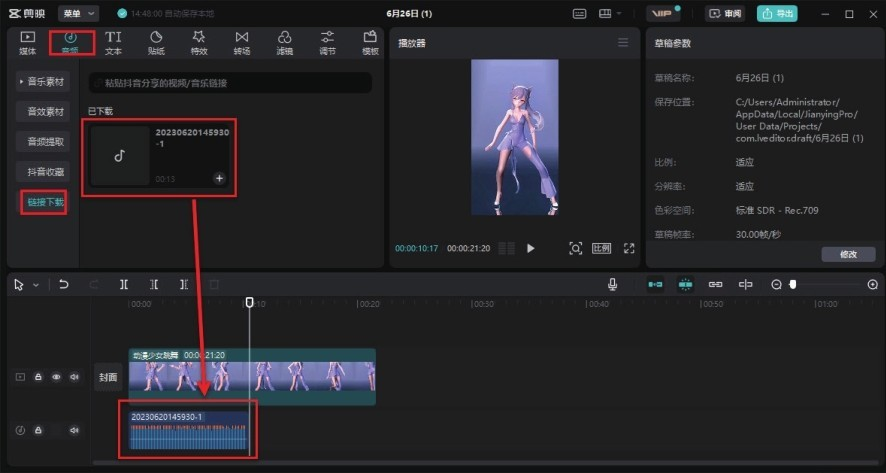Screen dimensions: 886x473
Task: Click the 审阅 review button
Action: pyautogui.click(x=725, y=14)
